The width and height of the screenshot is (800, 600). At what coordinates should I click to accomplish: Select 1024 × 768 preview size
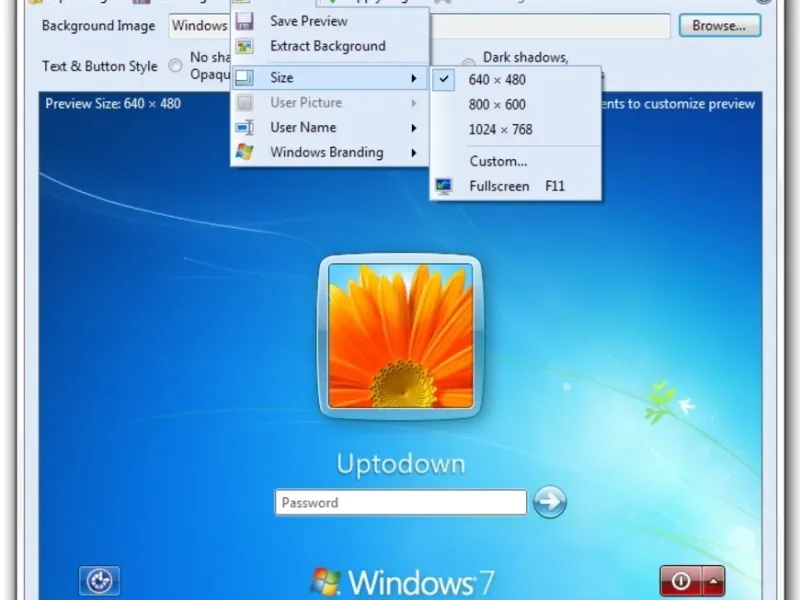tap(515, 130)
